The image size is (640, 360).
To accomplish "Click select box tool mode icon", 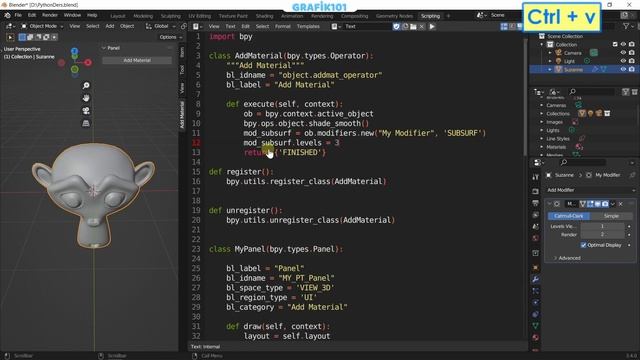I will [x=22, y=37].
